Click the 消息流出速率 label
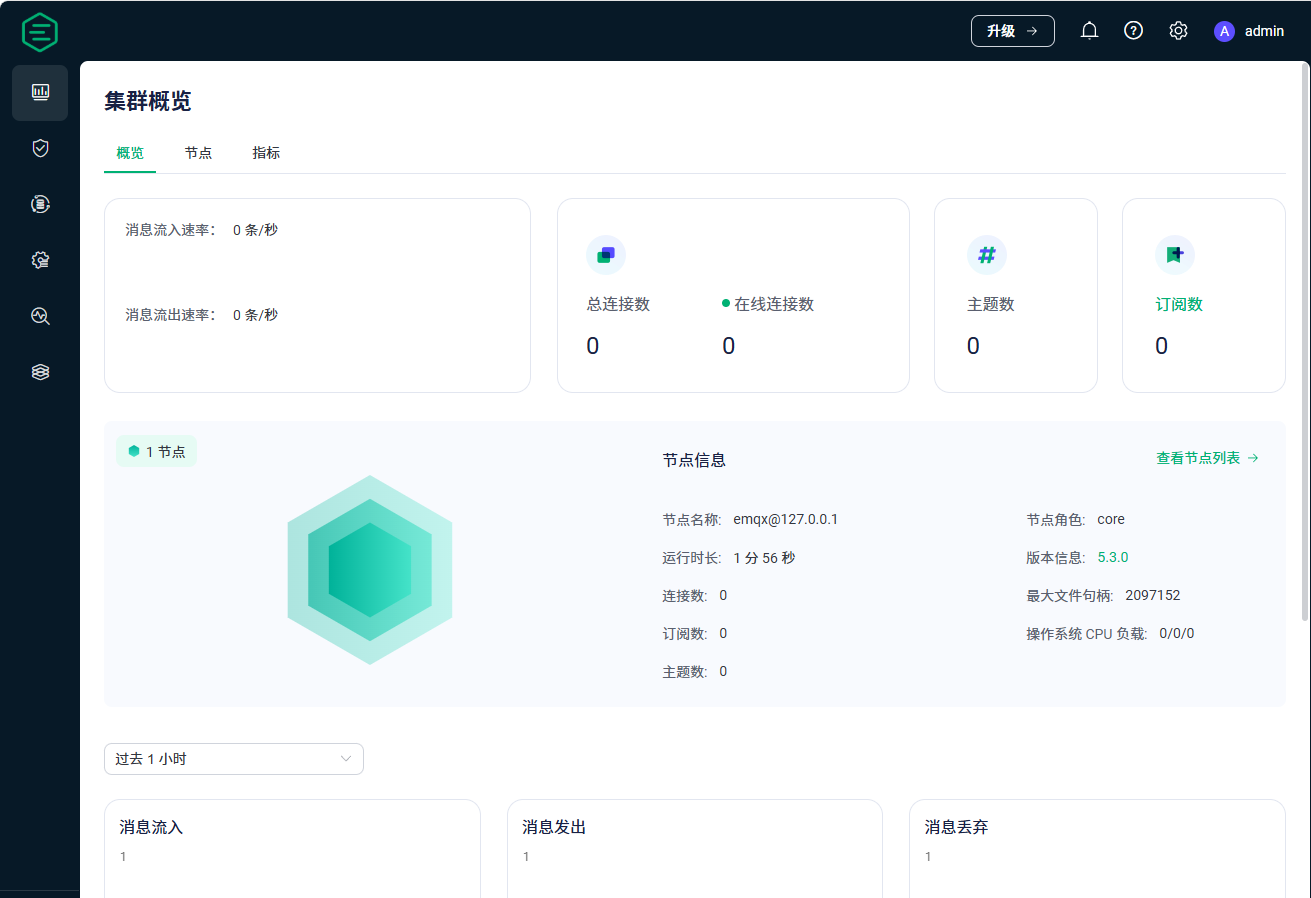Screen dimensions: 1311x898 (170, 315)
